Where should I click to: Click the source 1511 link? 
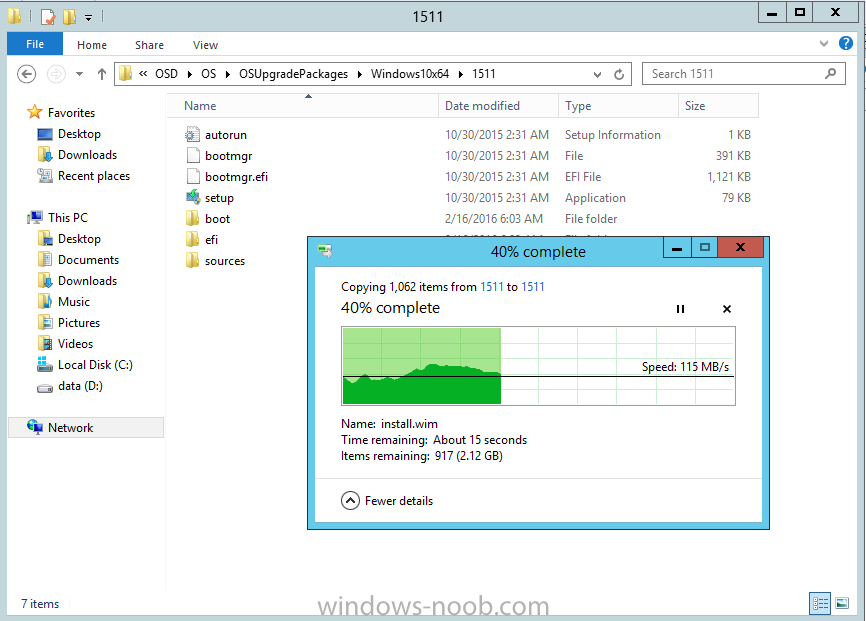point(492,287)
